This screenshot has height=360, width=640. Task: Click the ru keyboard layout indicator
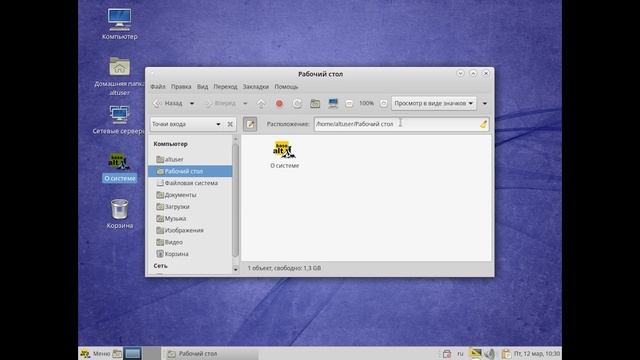point(460,353)
